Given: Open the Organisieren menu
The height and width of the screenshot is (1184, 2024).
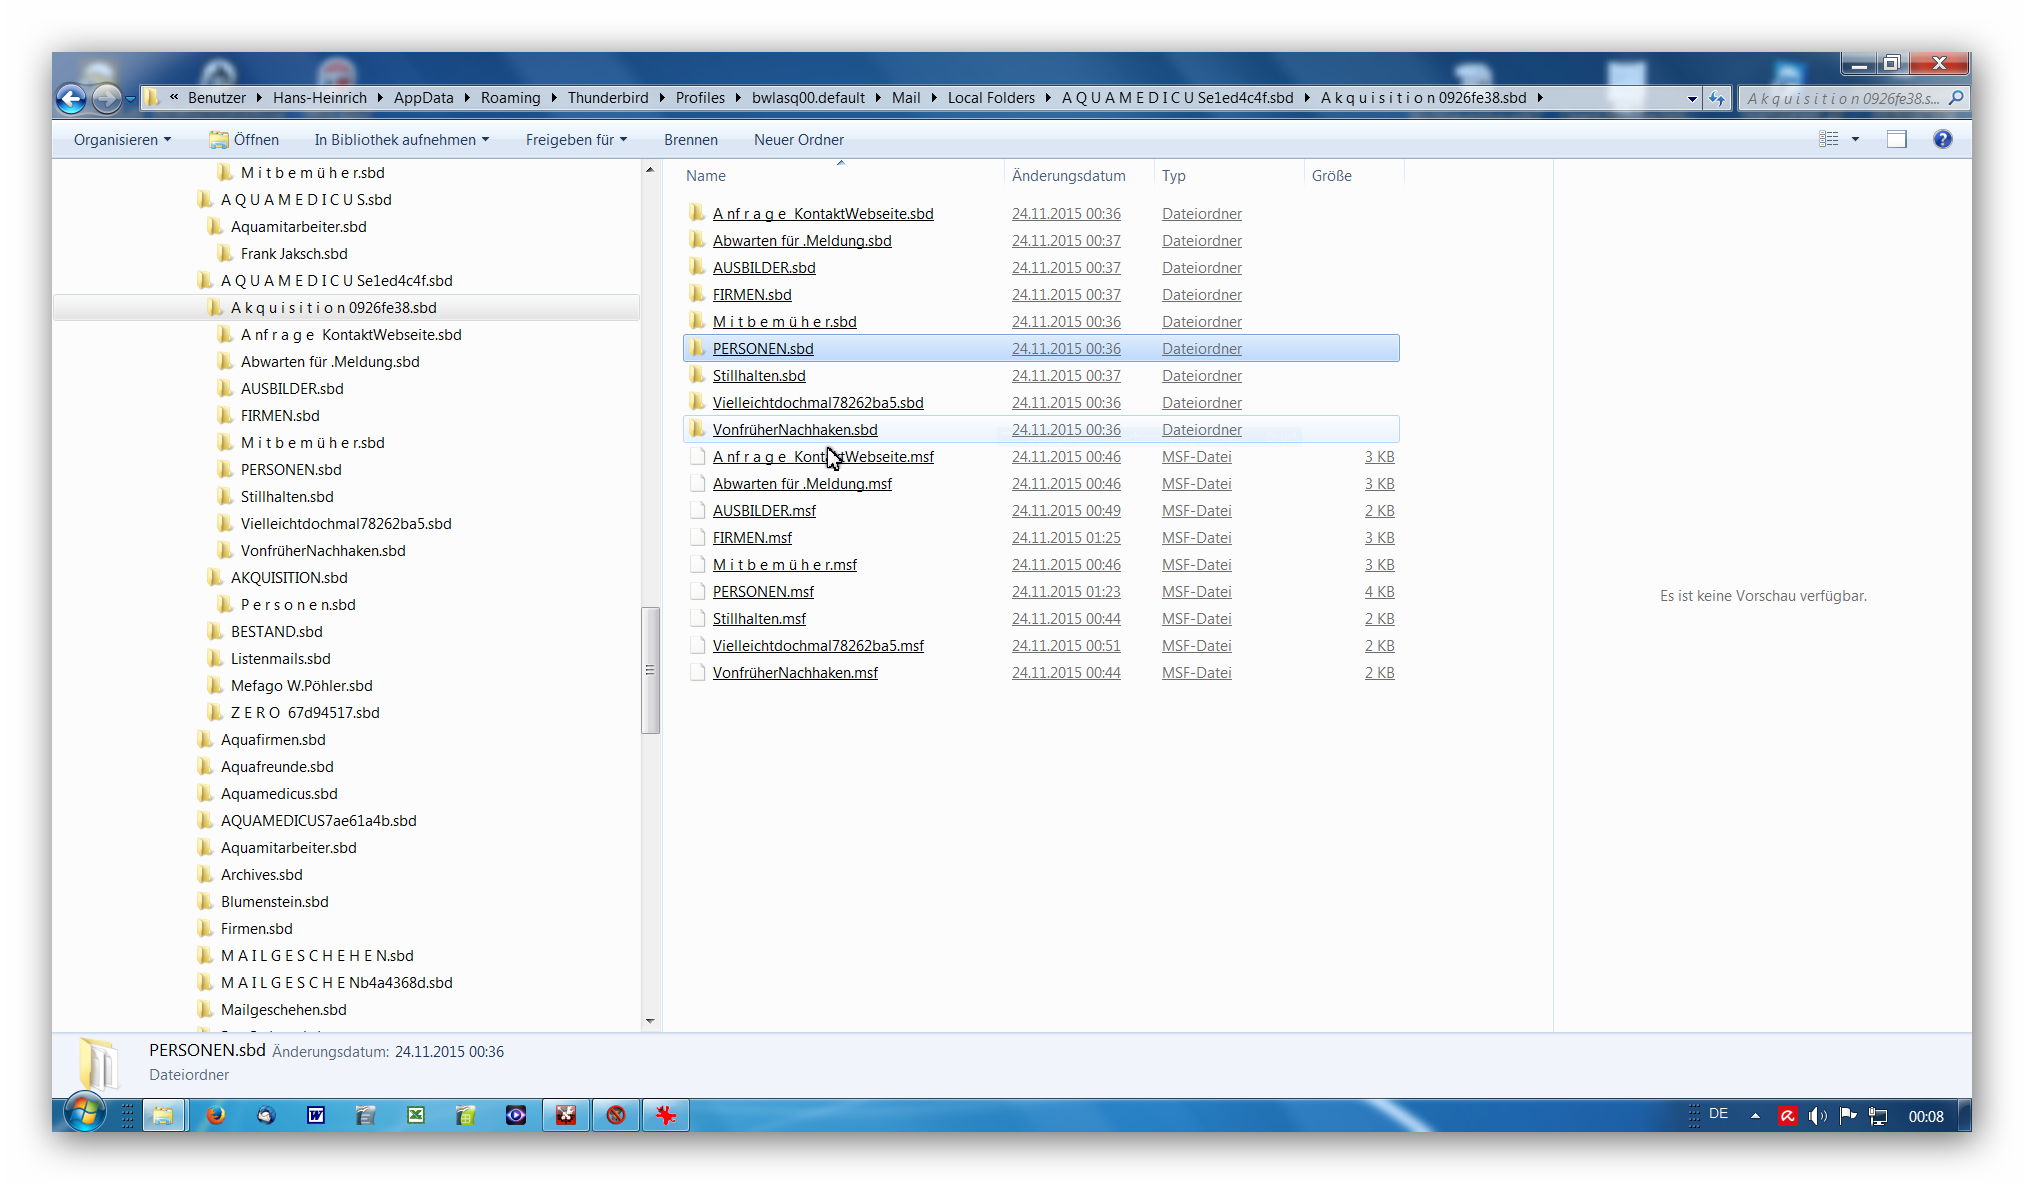Looking at the screenshot, I should (121, 139).
